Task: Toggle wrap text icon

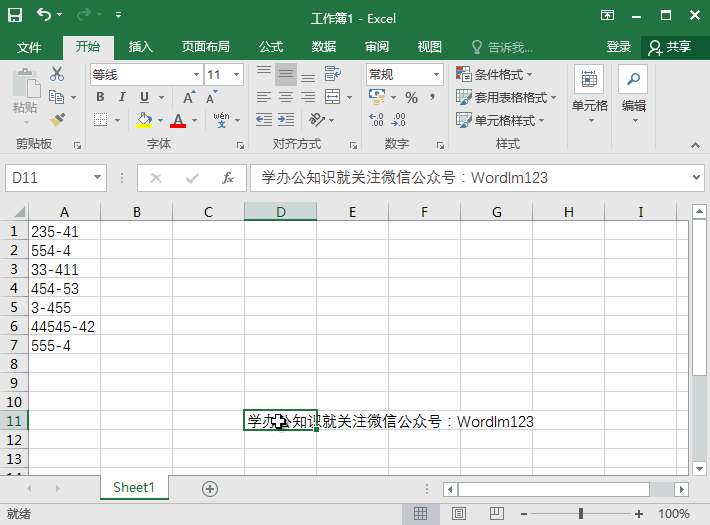Action: (333, 74)
